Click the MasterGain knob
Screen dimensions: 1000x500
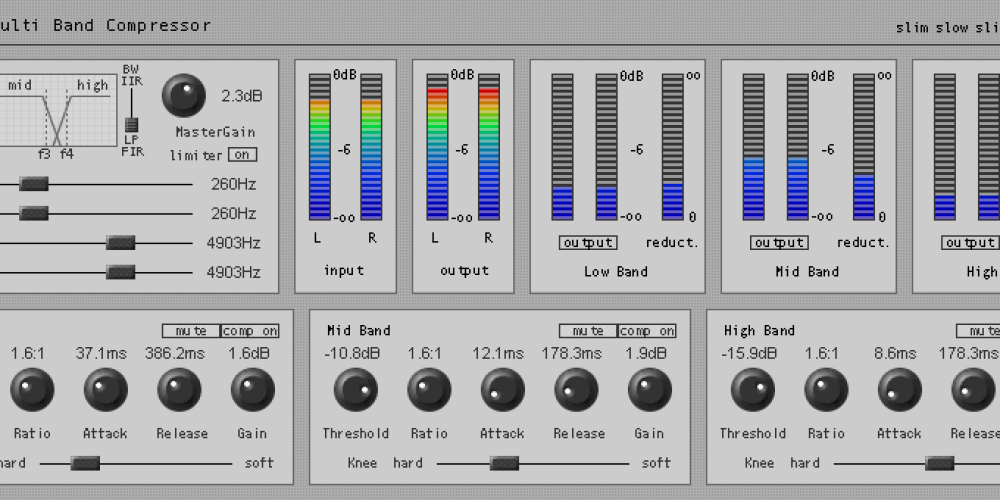184,95
